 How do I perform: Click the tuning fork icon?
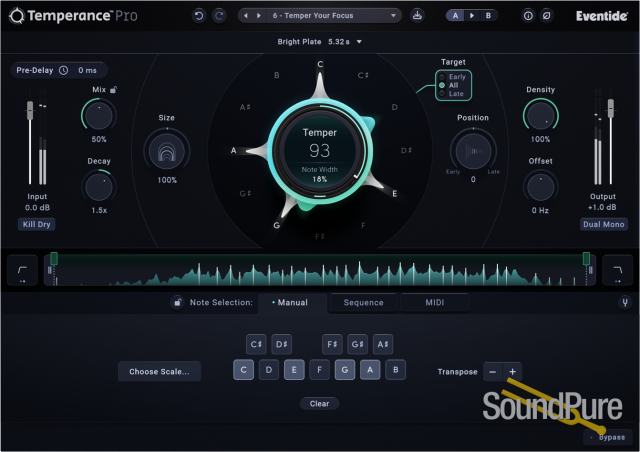coord(625,303)
